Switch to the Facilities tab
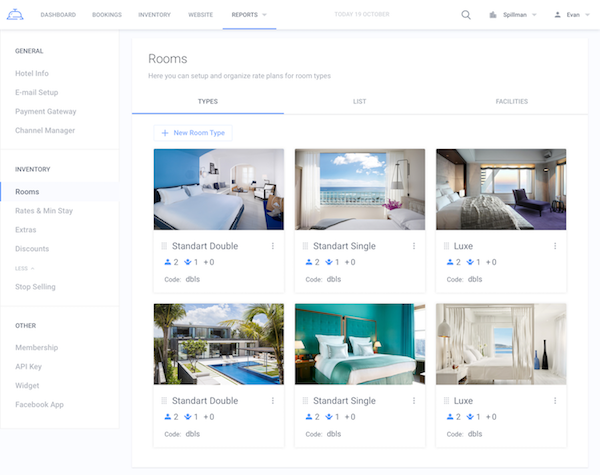The height and width of the screenshot is (475, 600). (x=511, y=102)
